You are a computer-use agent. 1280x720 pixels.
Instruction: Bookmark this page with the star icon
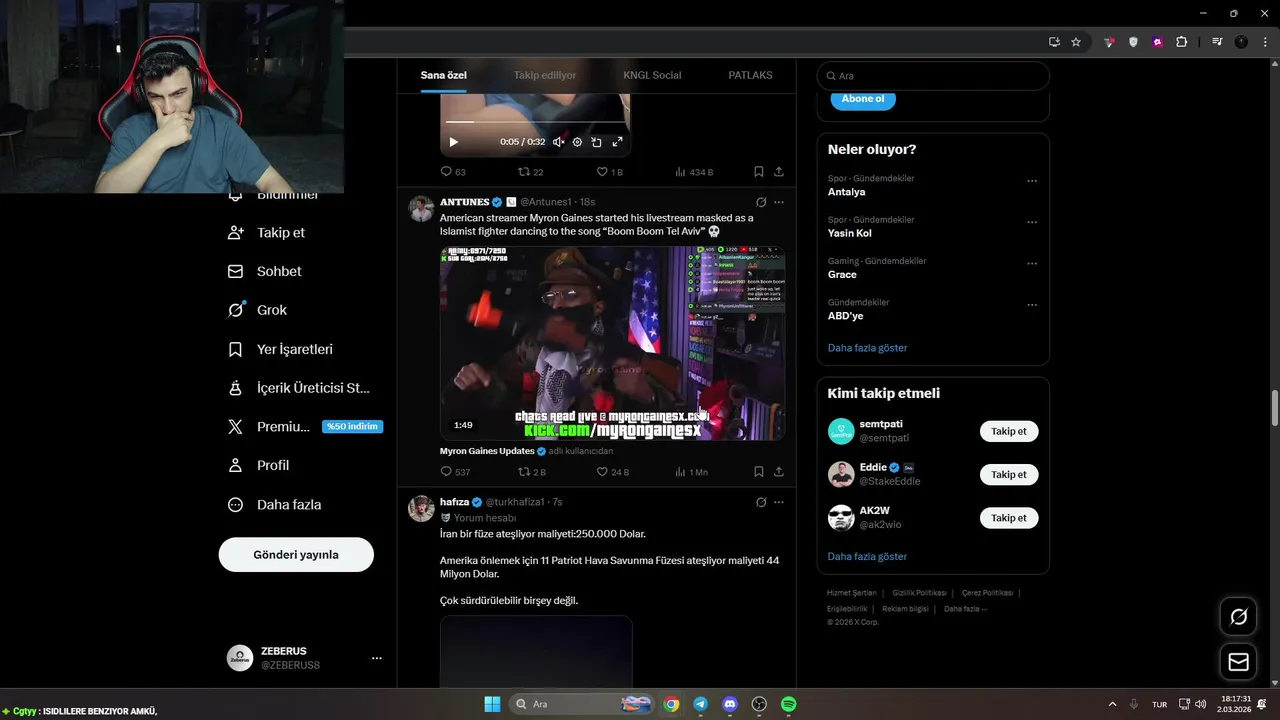(1076, 42)
